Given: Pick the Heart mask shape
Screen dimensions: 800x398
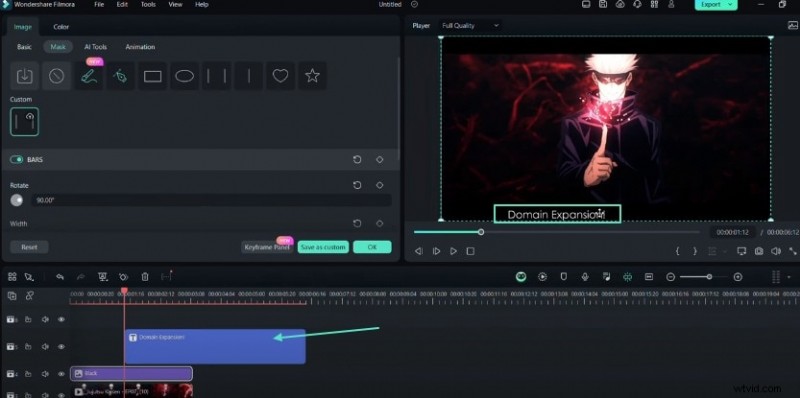Looking at the screenshot, I should 280,76.
